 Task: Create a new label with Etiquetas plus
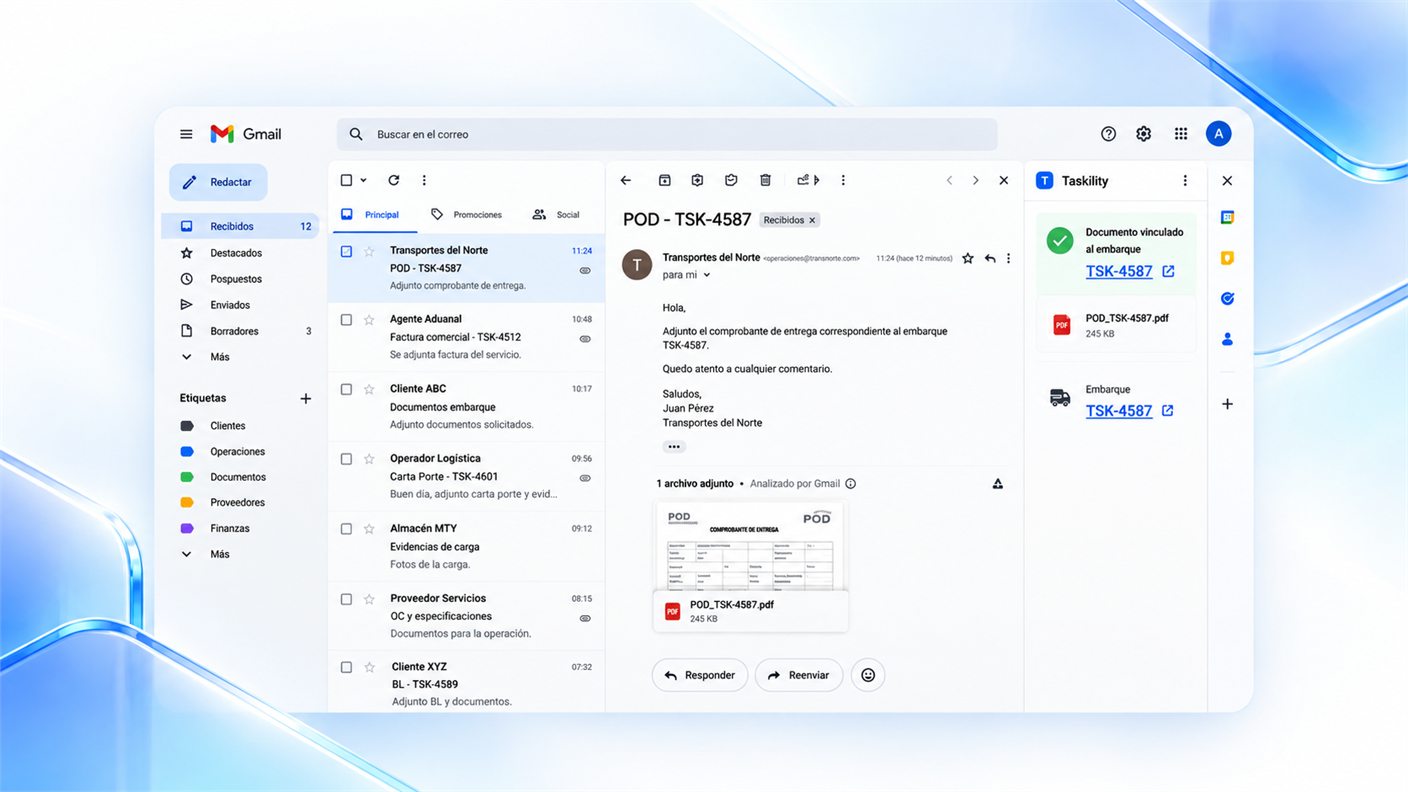click(x=306, y=398)
